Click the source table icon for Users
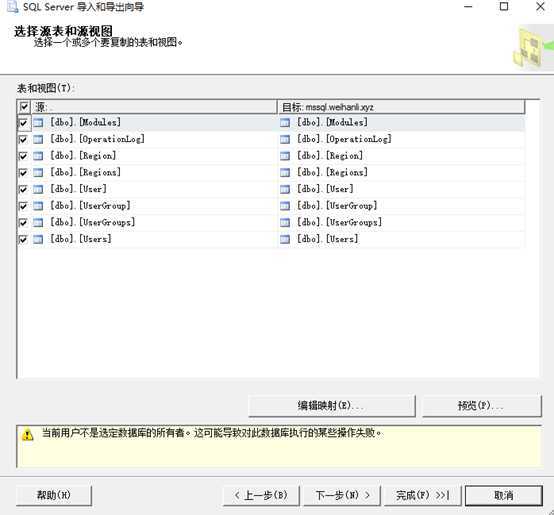Image resolution: width=554 pixels, height=515 pixels. tap(38, 239)
